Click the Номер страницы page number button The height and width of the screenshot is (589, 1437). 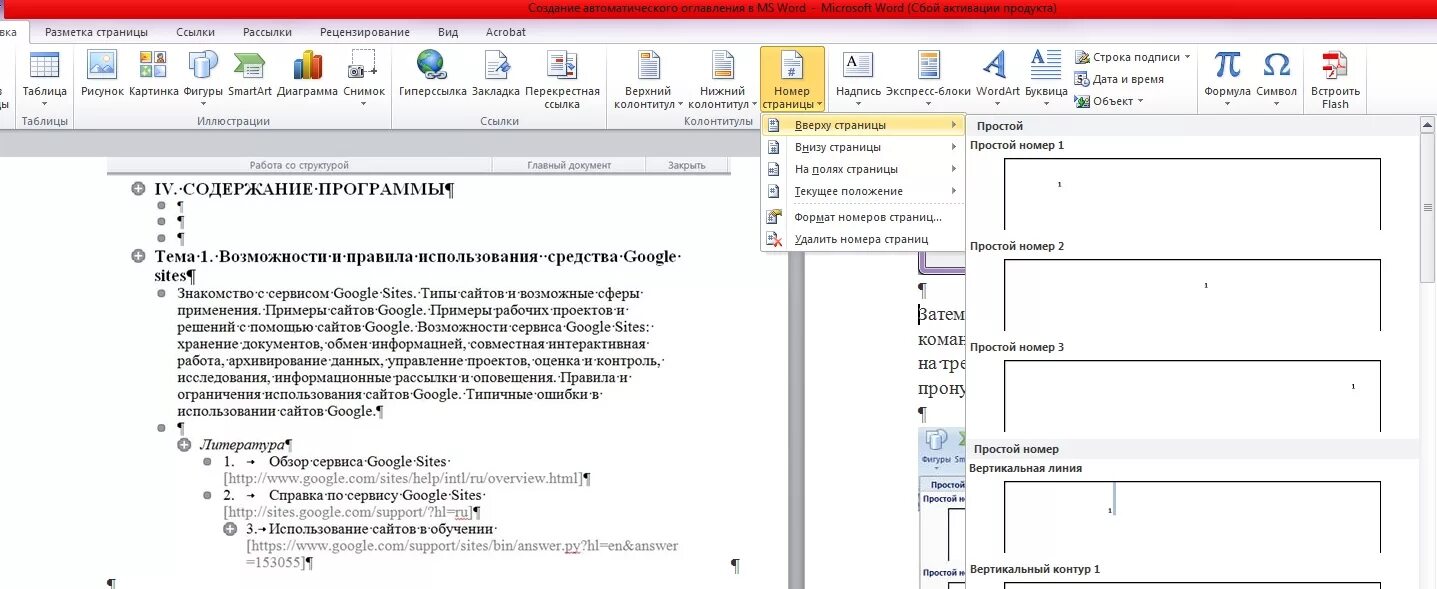click(x=792, y=80)
